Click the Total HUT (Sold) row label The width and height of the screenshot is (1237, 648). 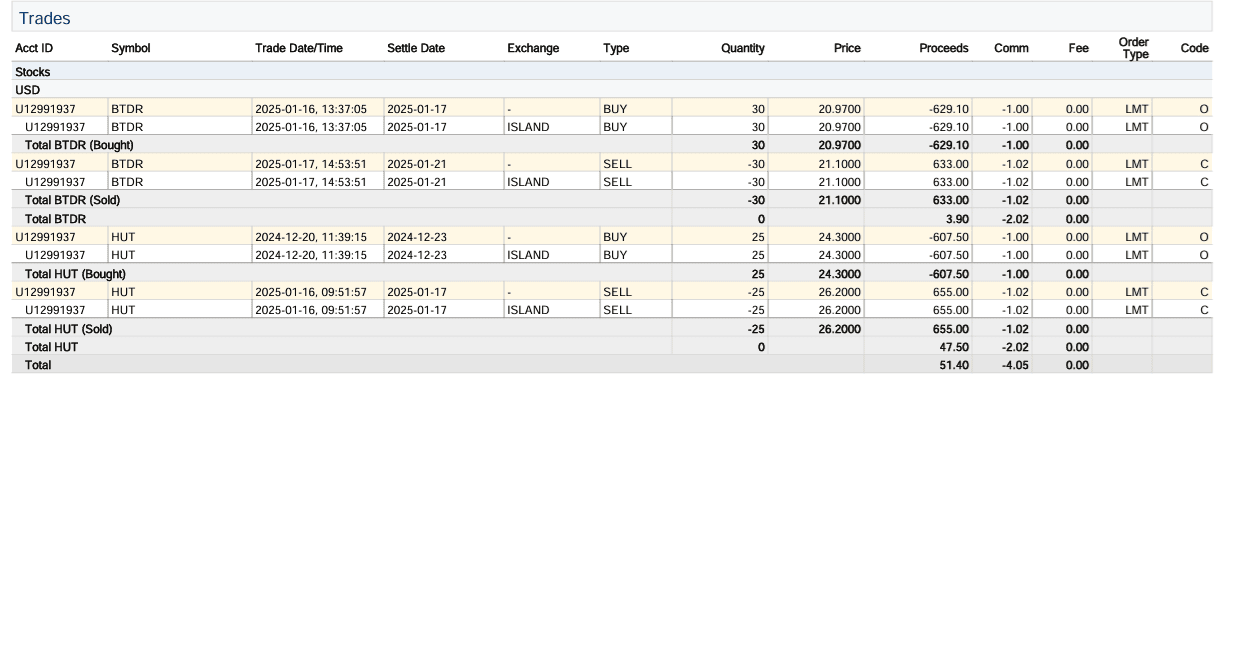click(68, 329)
